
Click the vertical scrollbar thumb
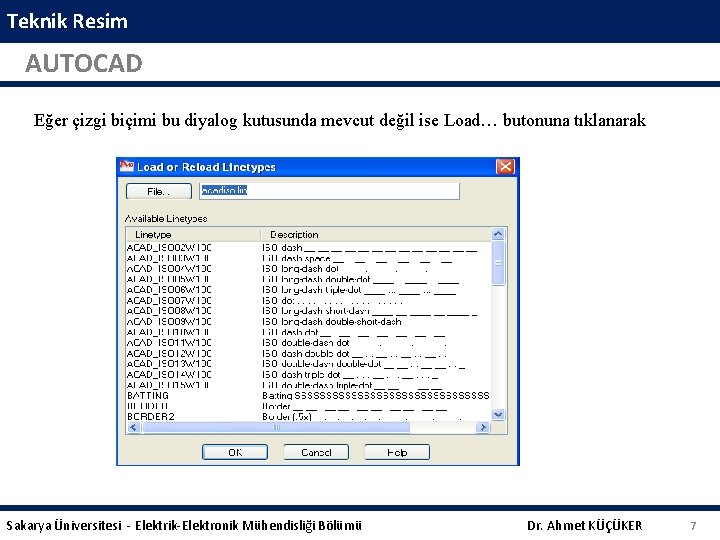498,263
